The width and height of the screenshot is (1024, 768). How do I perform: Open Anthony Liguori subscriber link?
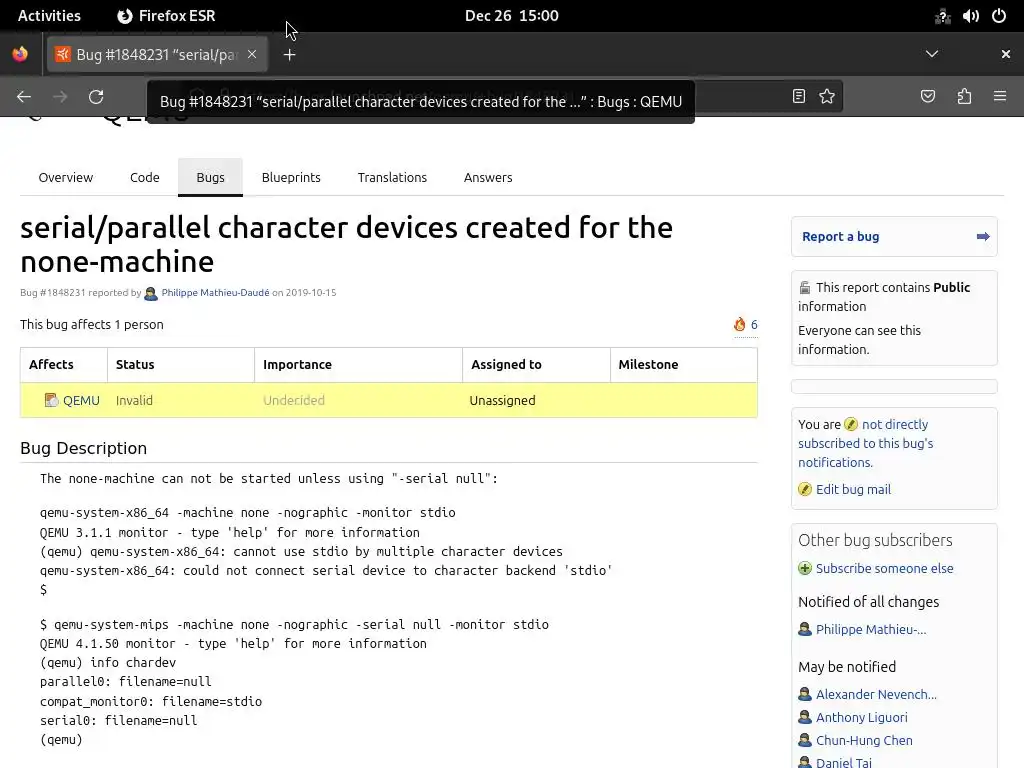[x=861, y=717]
